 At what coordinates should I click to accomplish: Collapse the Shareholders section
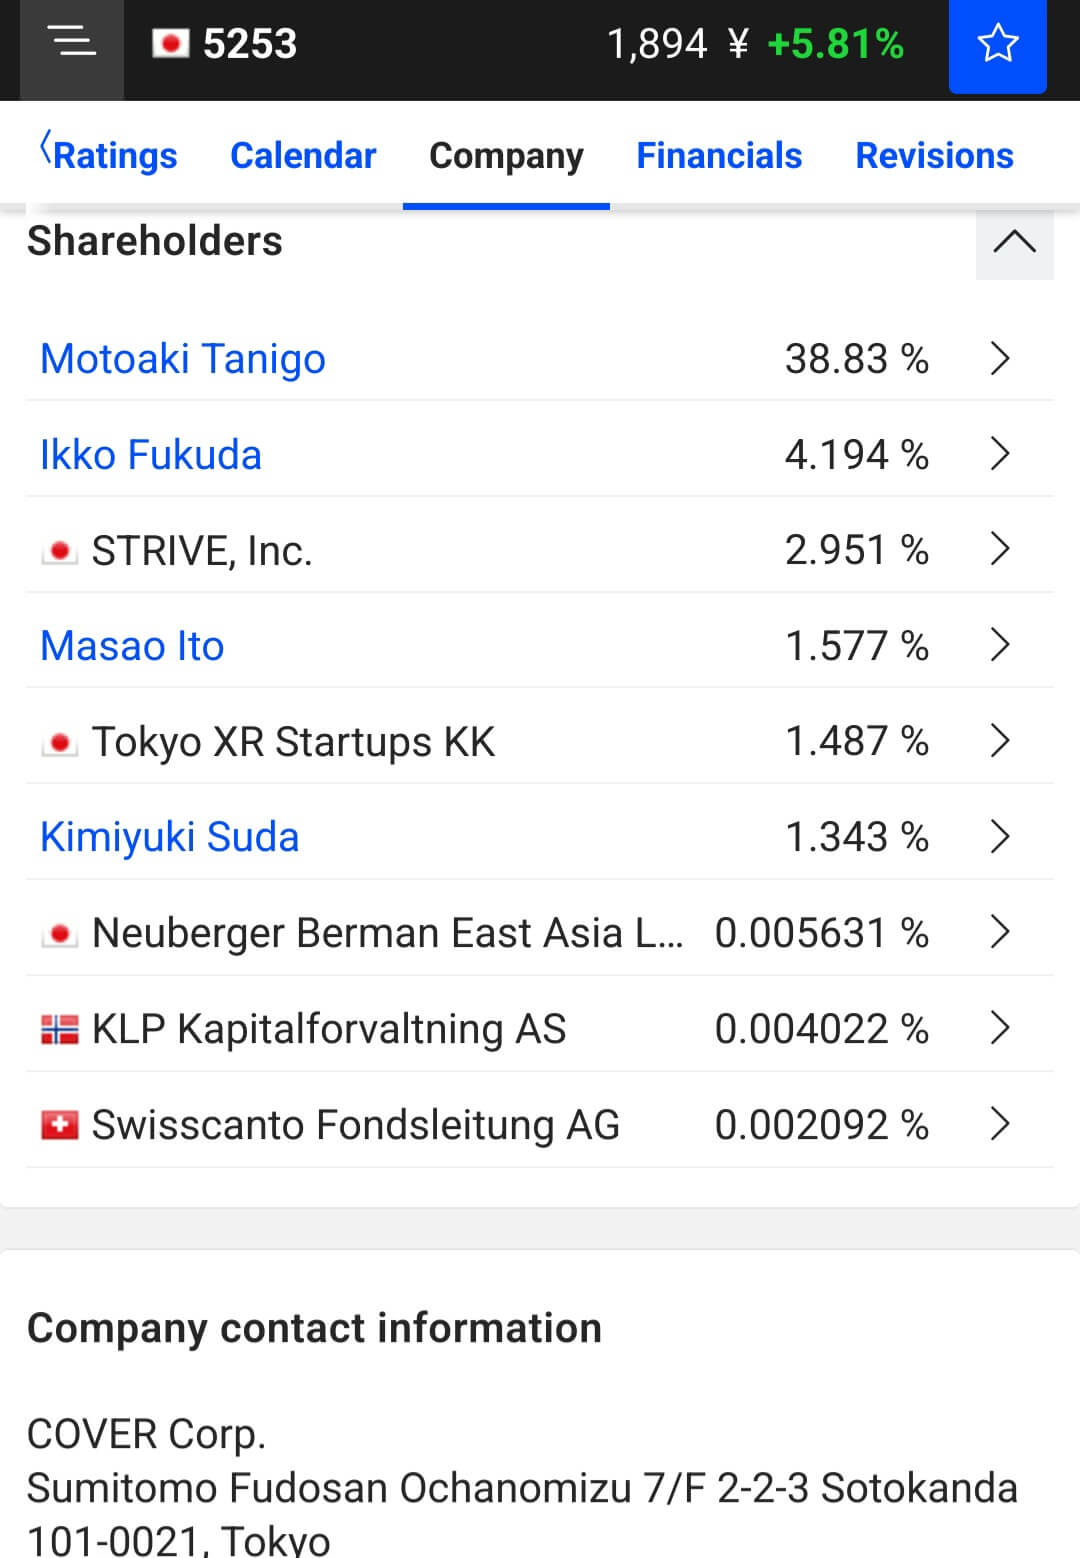click(1014, 241)
